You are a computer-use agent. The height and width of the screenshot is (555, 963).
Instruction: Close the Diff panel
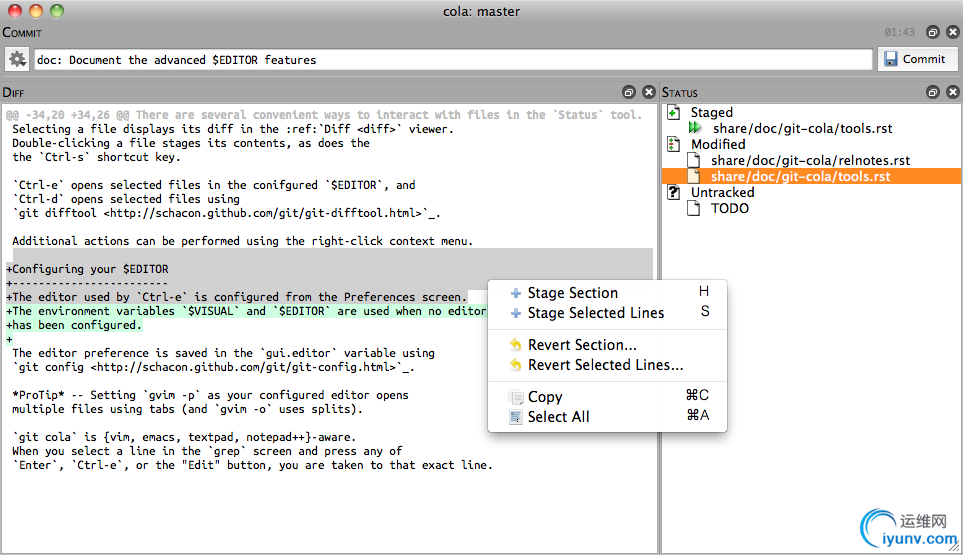tap(648, 92)
